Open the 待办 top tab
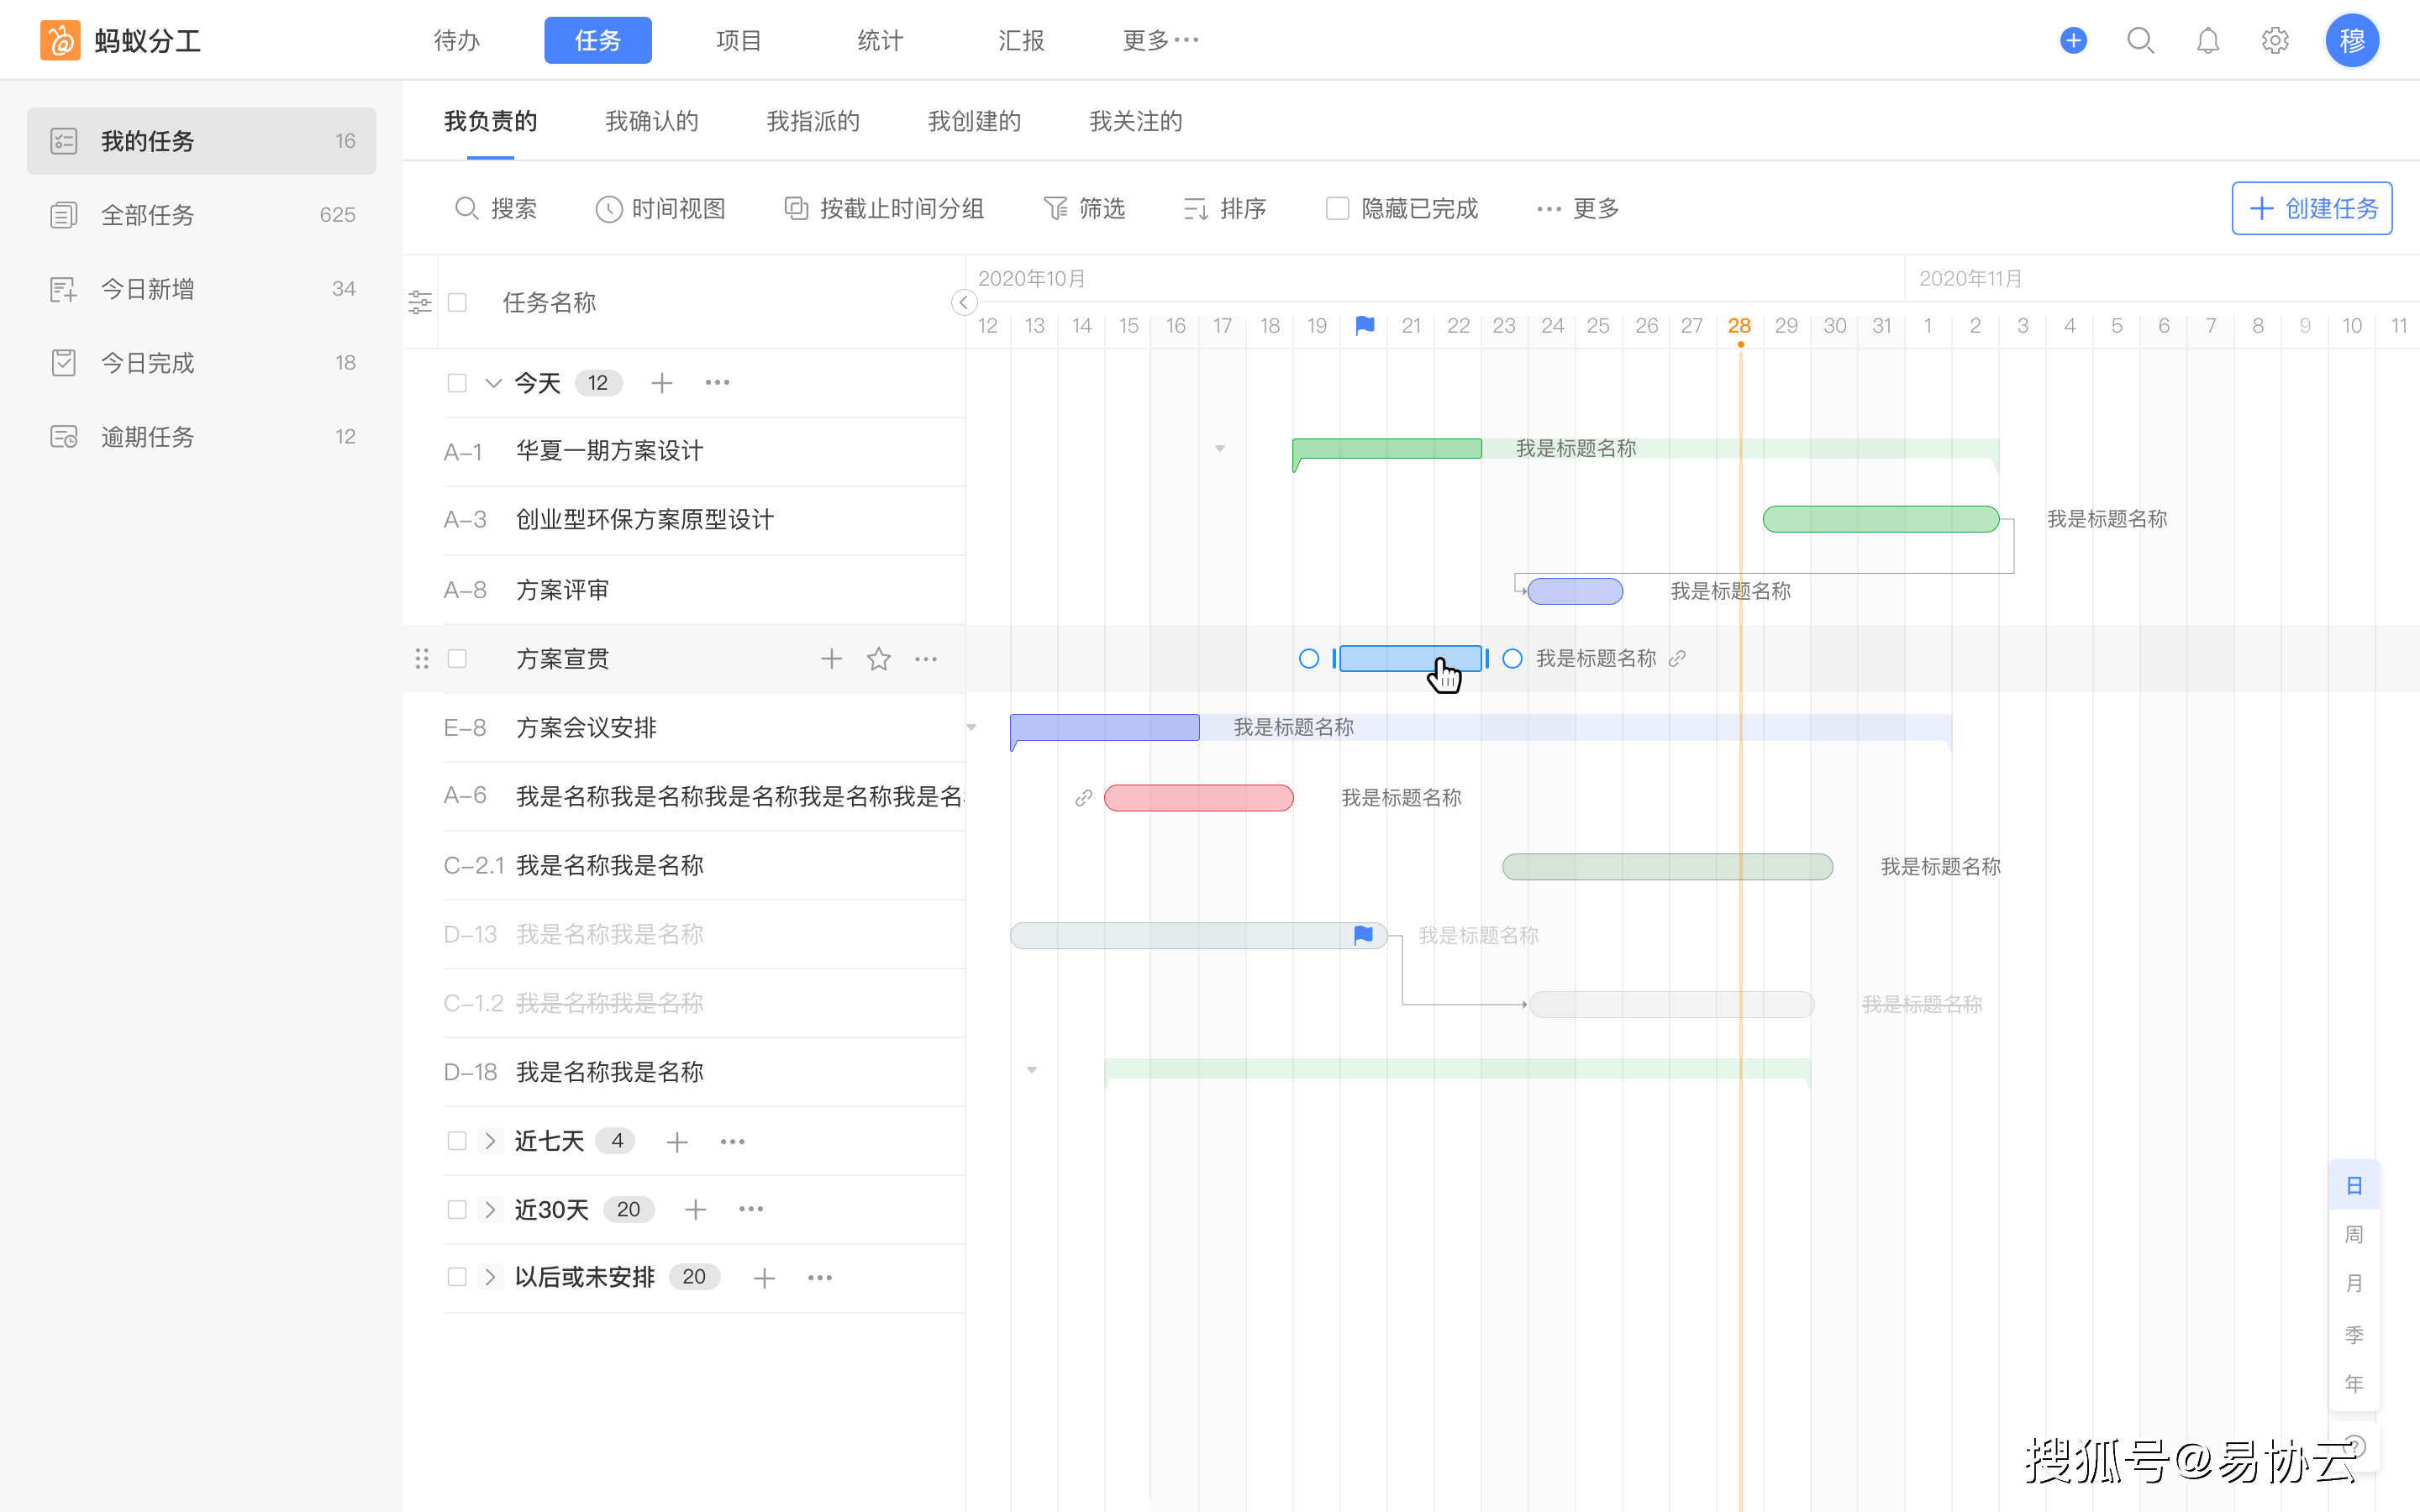The image size is (2420, 1512). 457,40
